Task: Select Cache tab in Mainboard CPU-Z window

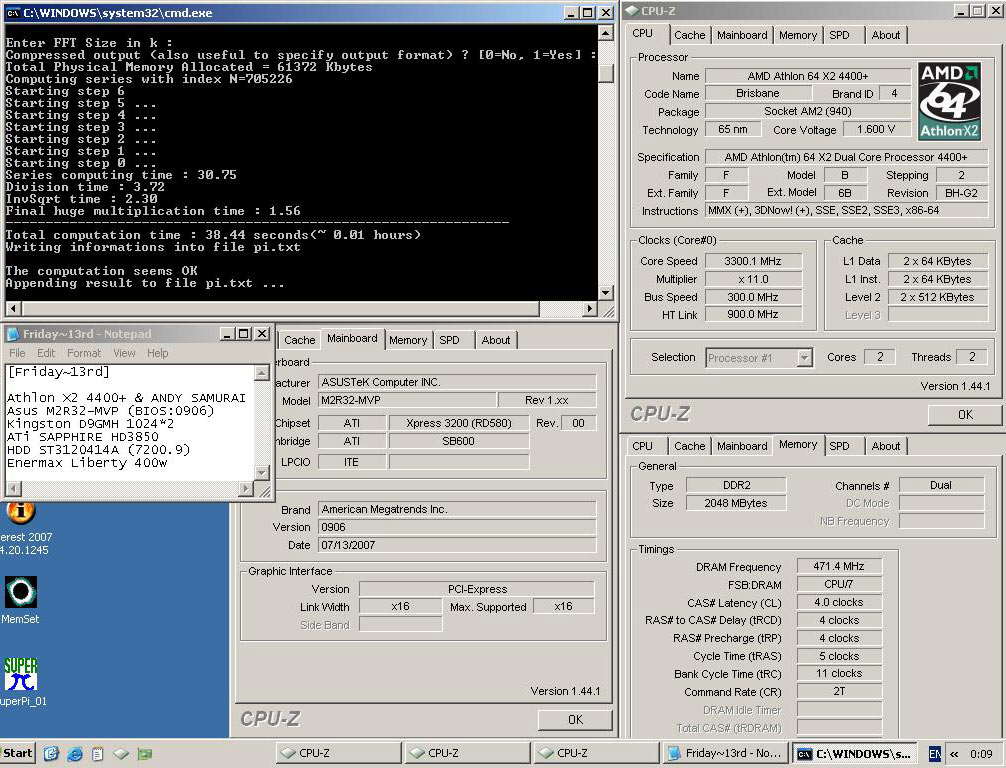Action: click(300, 340)
